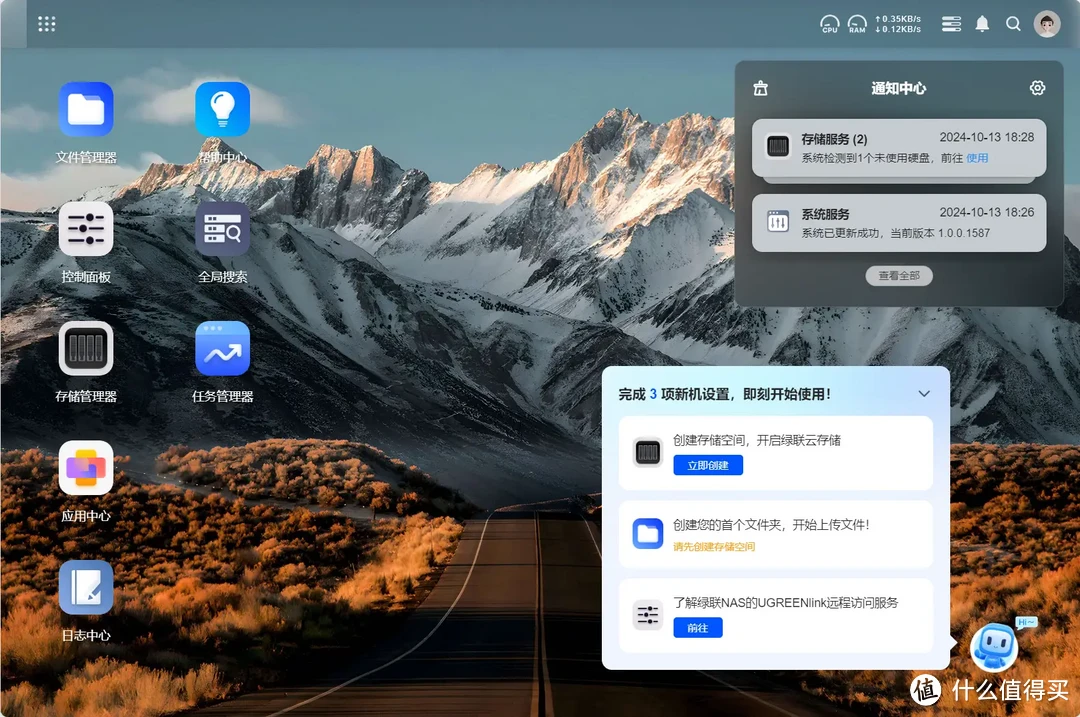
Task: Click the magnifier search icon in top bar
Action: (x=1014, y=23)
